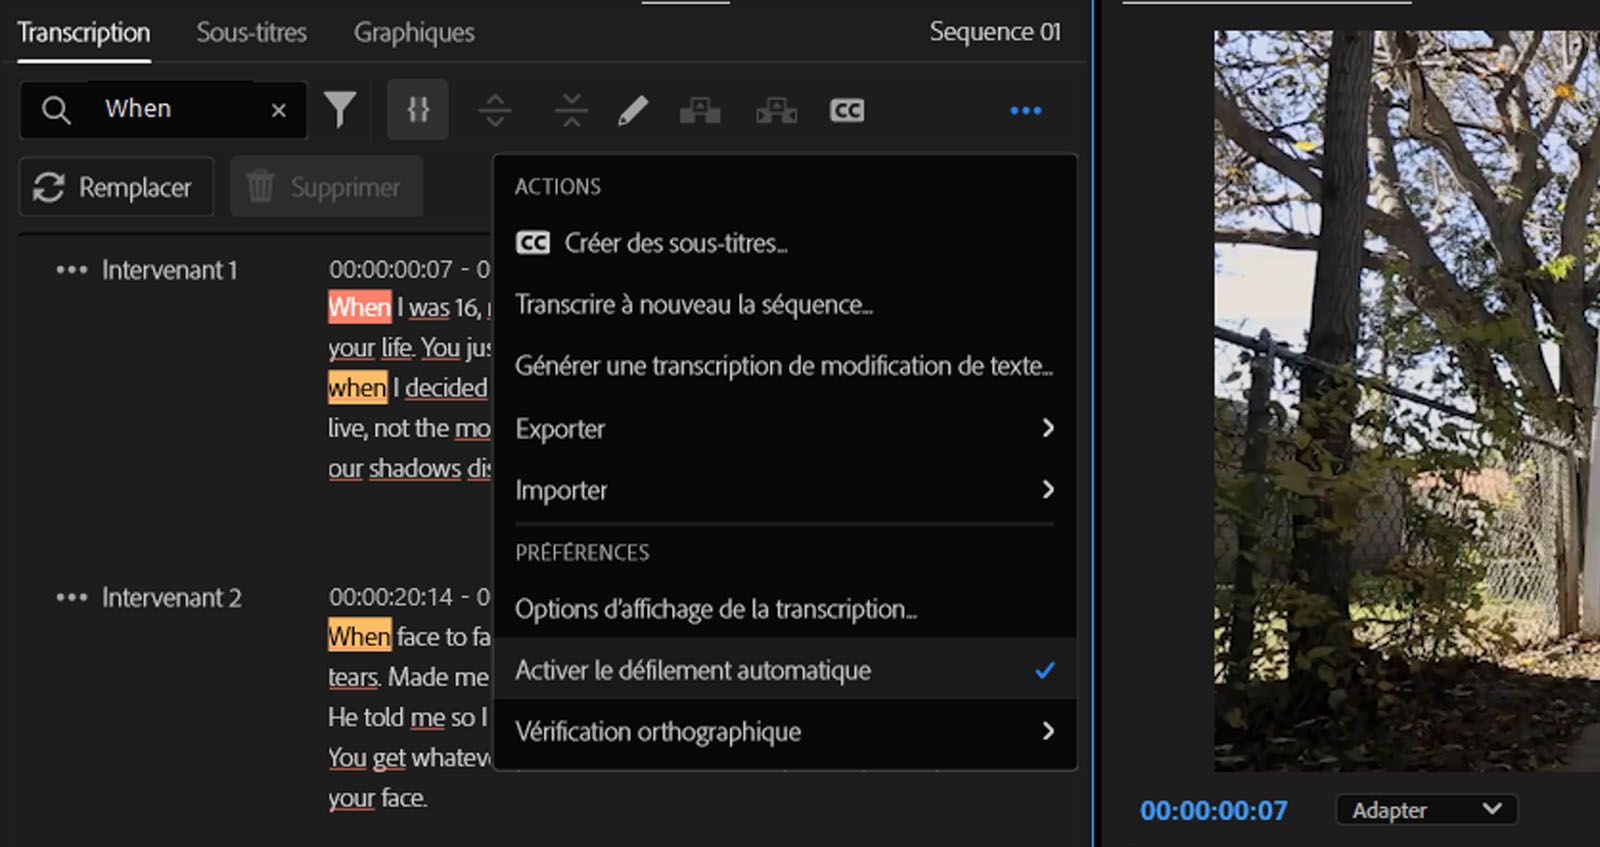Click the 00:00:20:14 segment timestamp

391,597
